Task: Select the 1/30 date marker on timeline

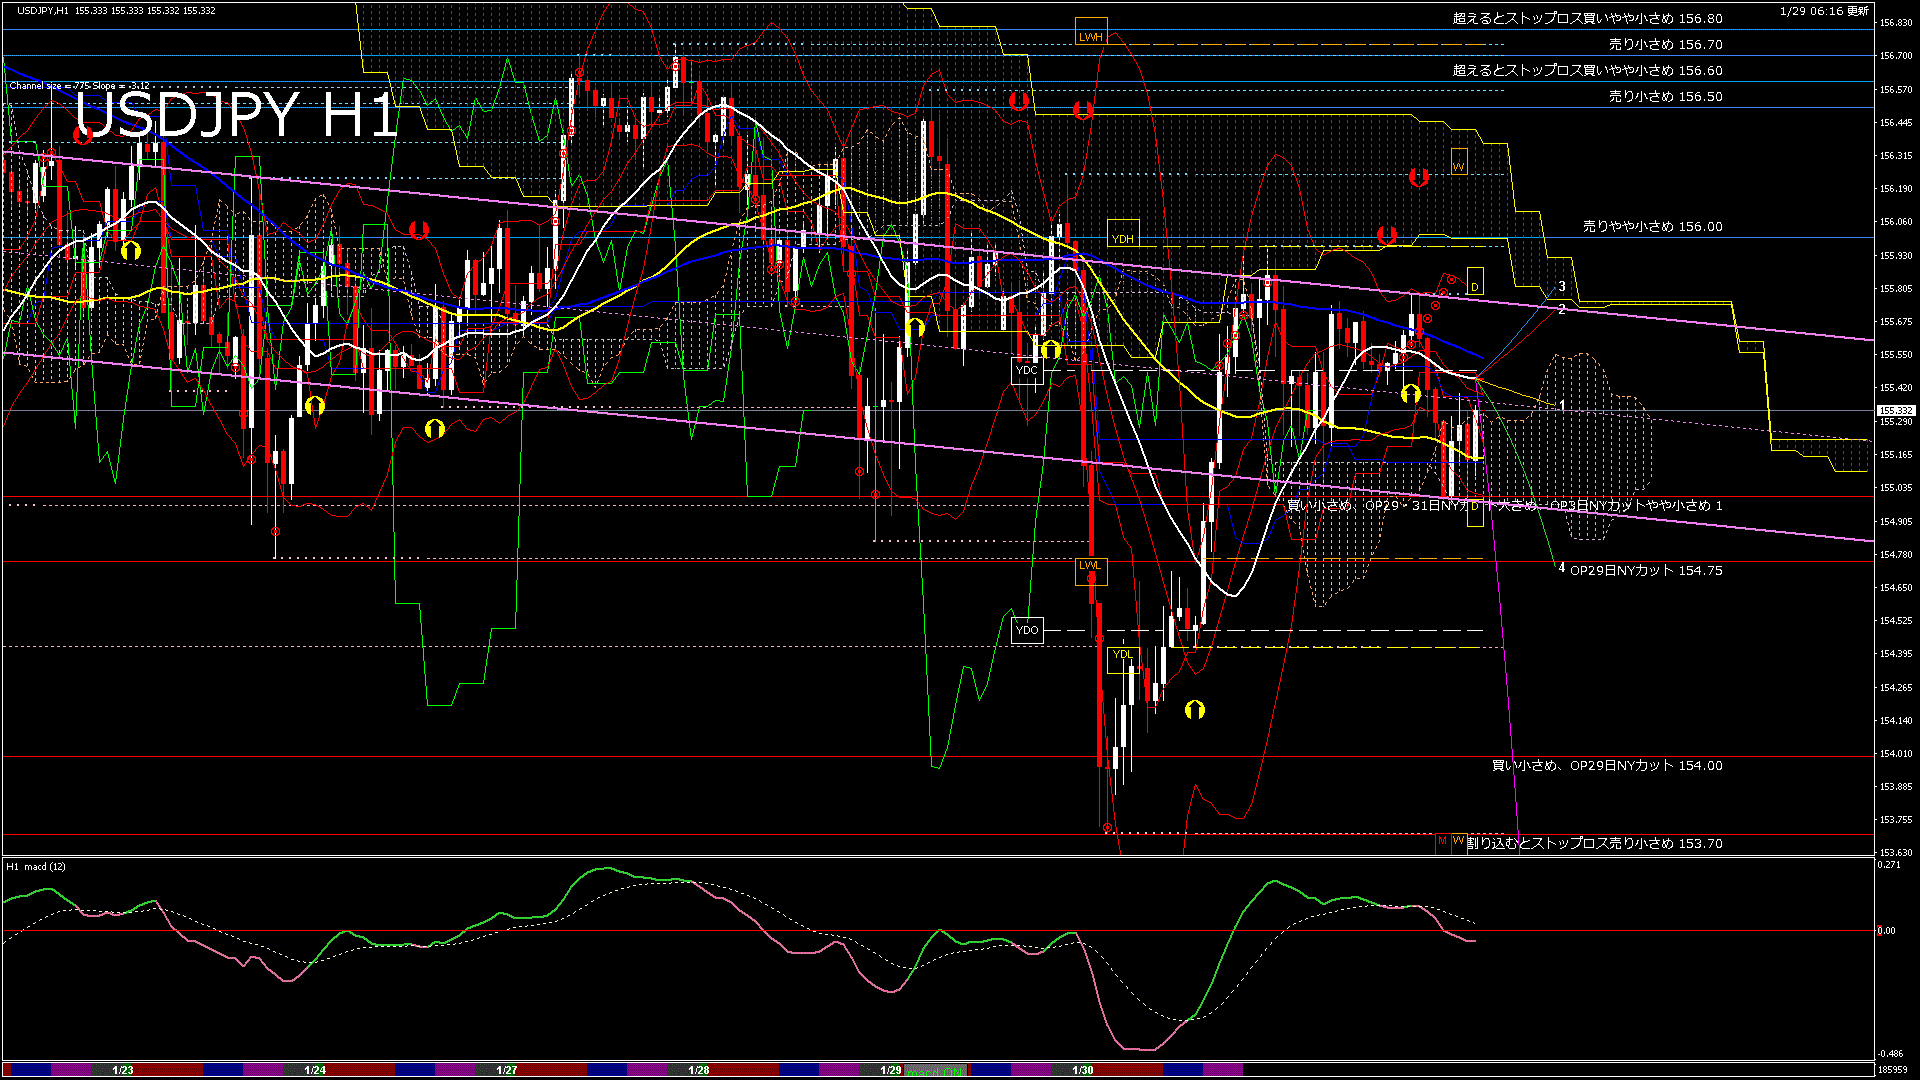Action: pyautogui.click(x=1082, y=1070)
